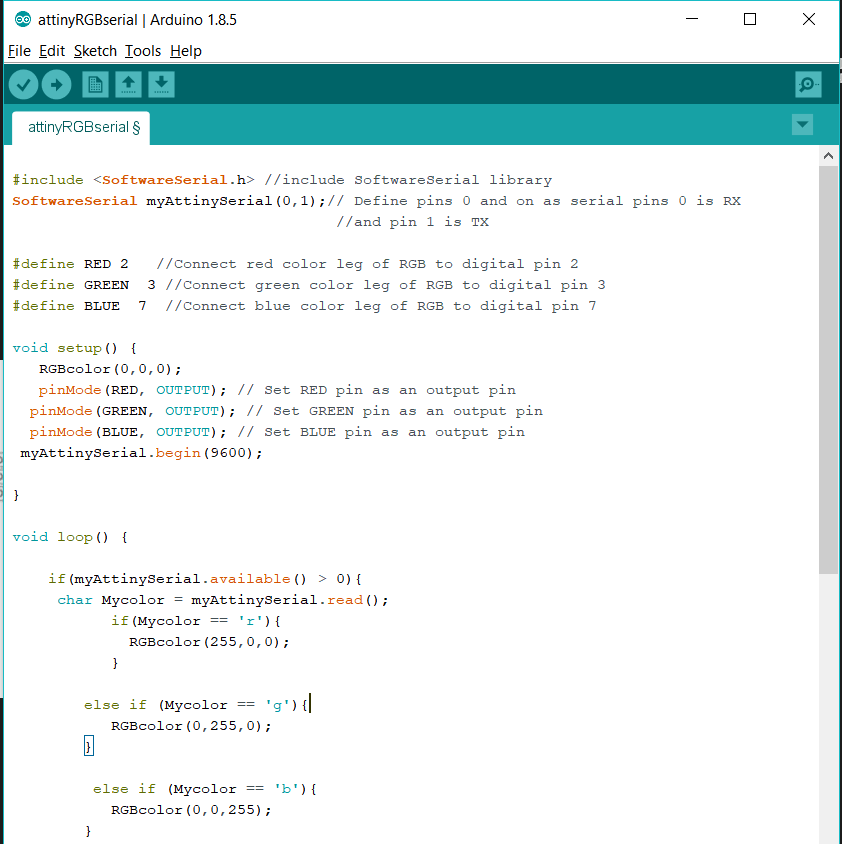Open a sketch with the up-arrow icon

(x=128, y=85)
